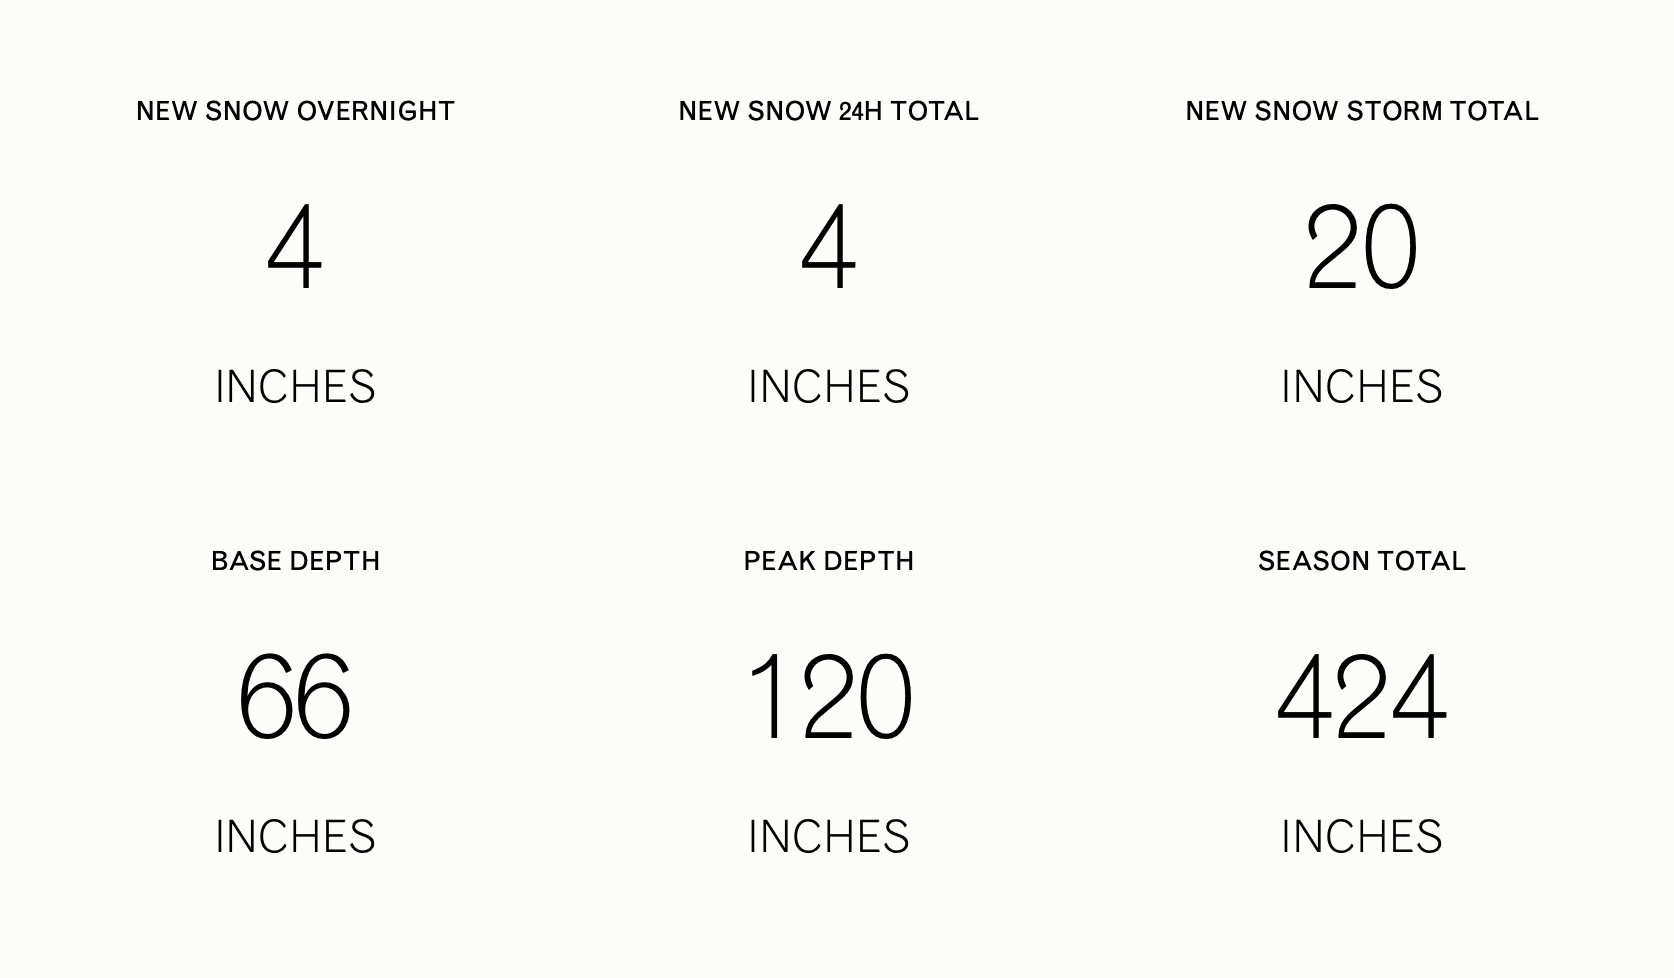Click INCHES under Base Depth
1674x978 pixels.
point(295,837)
